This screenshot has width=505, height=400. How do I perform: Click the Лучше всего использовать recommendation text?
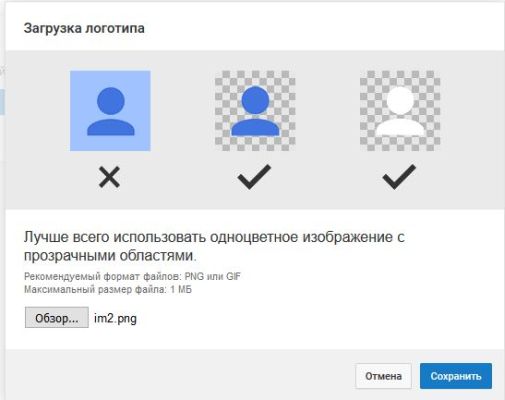tap(214, 246)
